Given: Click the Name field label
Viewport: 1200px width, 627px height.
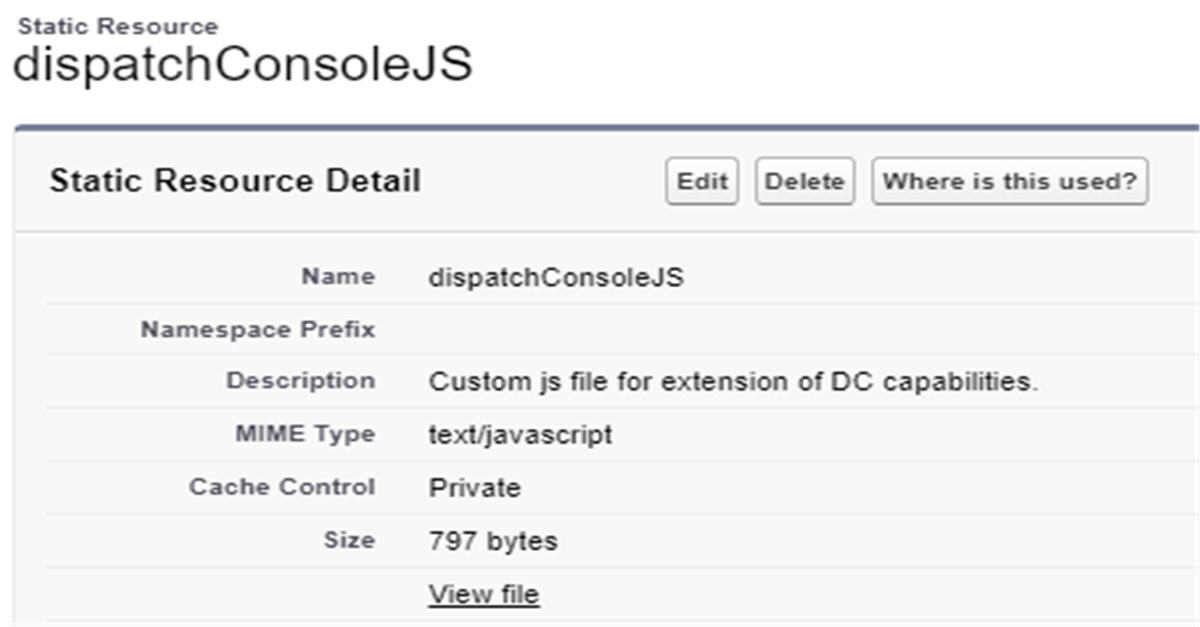Looking at the screenshot, I should coord(338,277).
